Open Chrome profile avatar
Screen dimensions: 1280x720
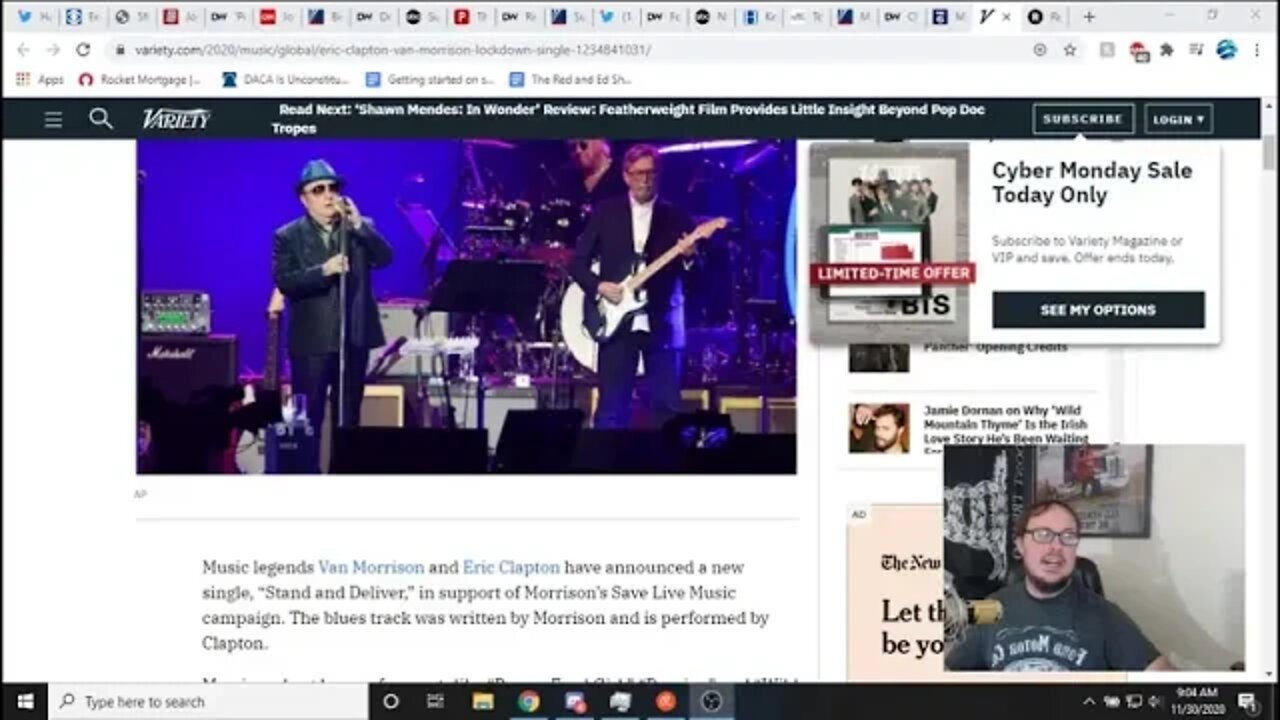click(1227, 49)
